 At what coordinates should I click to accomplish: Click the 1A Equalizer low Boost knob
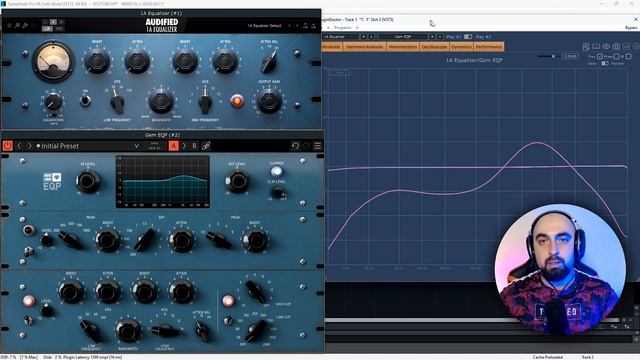(x=97, y=62)
